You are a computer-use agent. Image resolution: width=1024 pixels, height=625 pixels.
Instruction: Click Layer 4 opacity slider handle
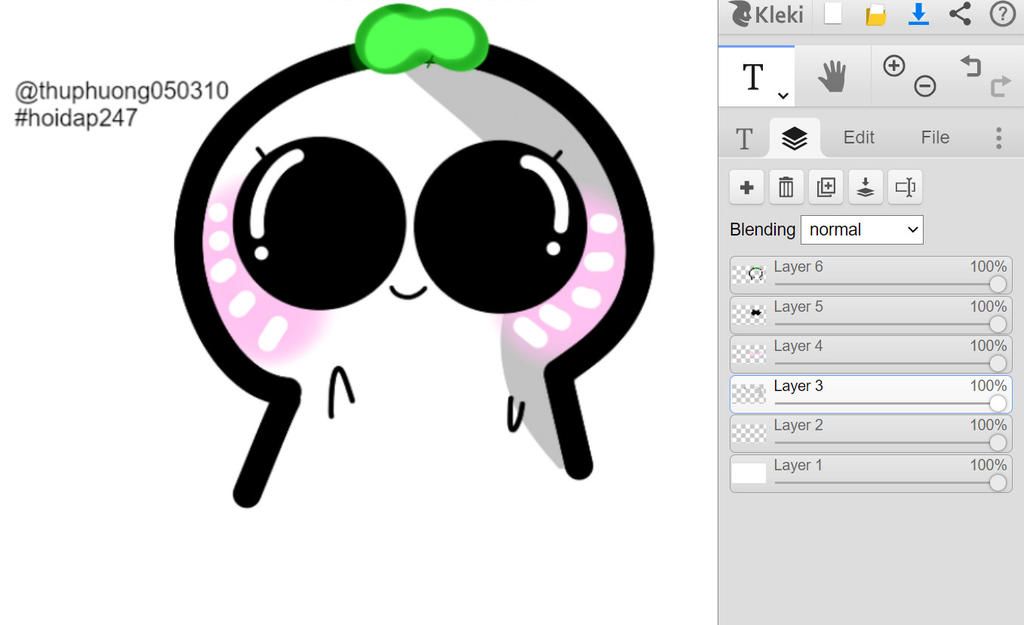point(997,363)
